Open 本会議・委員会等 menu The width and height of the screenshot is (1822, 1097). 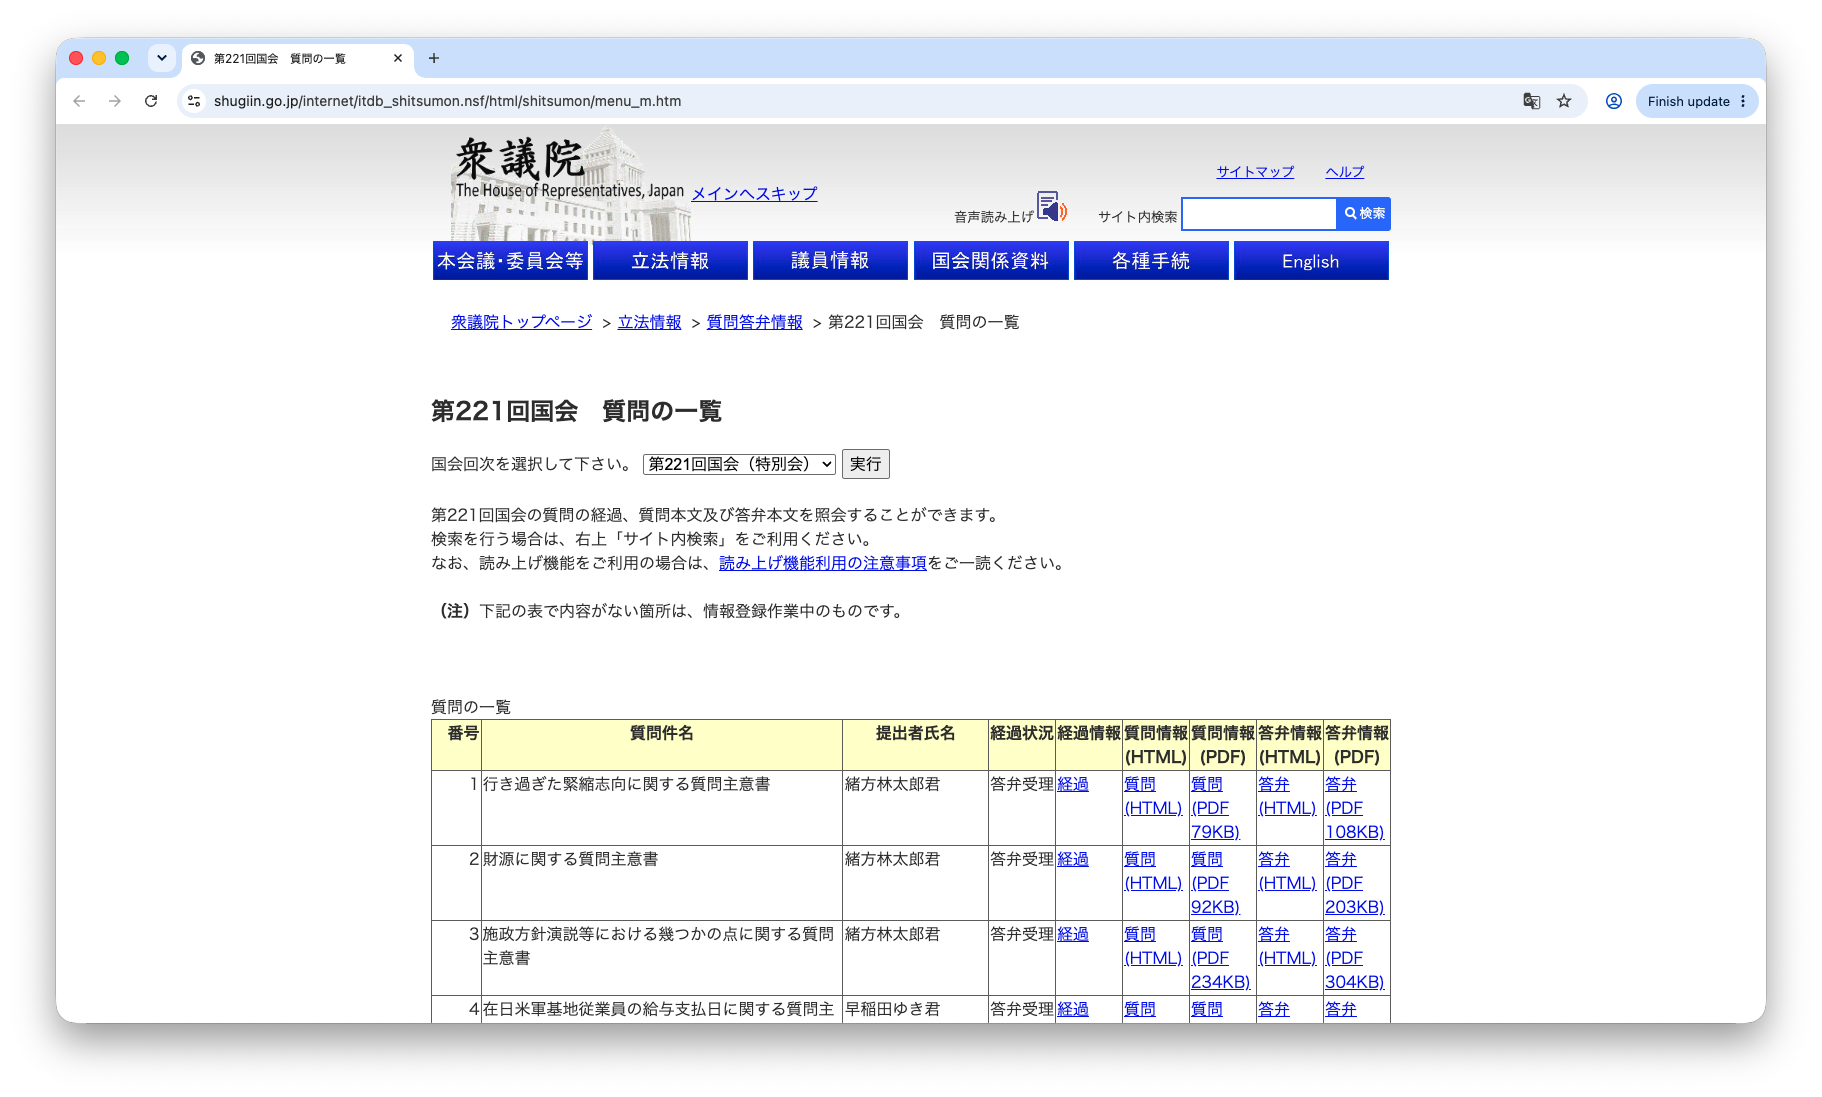point(510,261)
